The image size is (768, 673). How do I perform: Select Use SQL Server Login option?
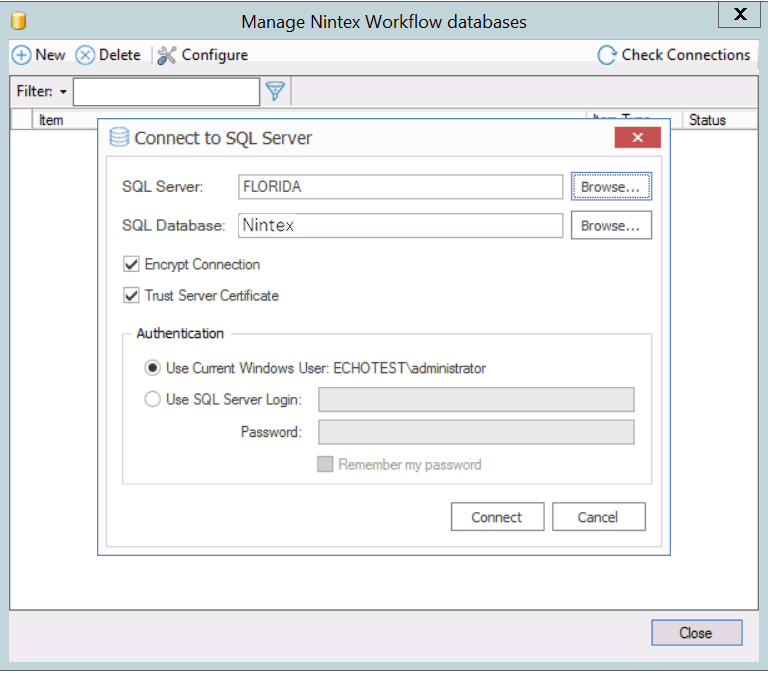pyautogui.click(x=152, y=399)
